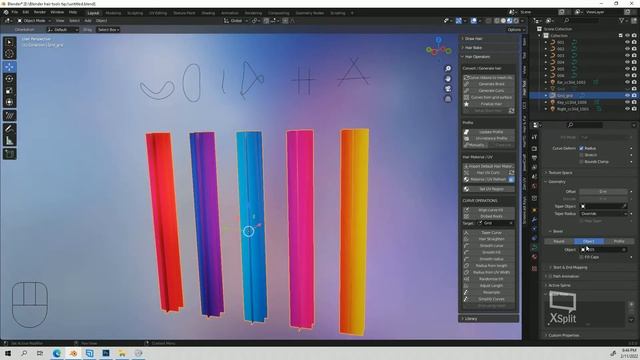Open the Render menu
Image resolution: width=640 pixels, height=360 pixels.
pyautogui.click(x=40, y=13)
